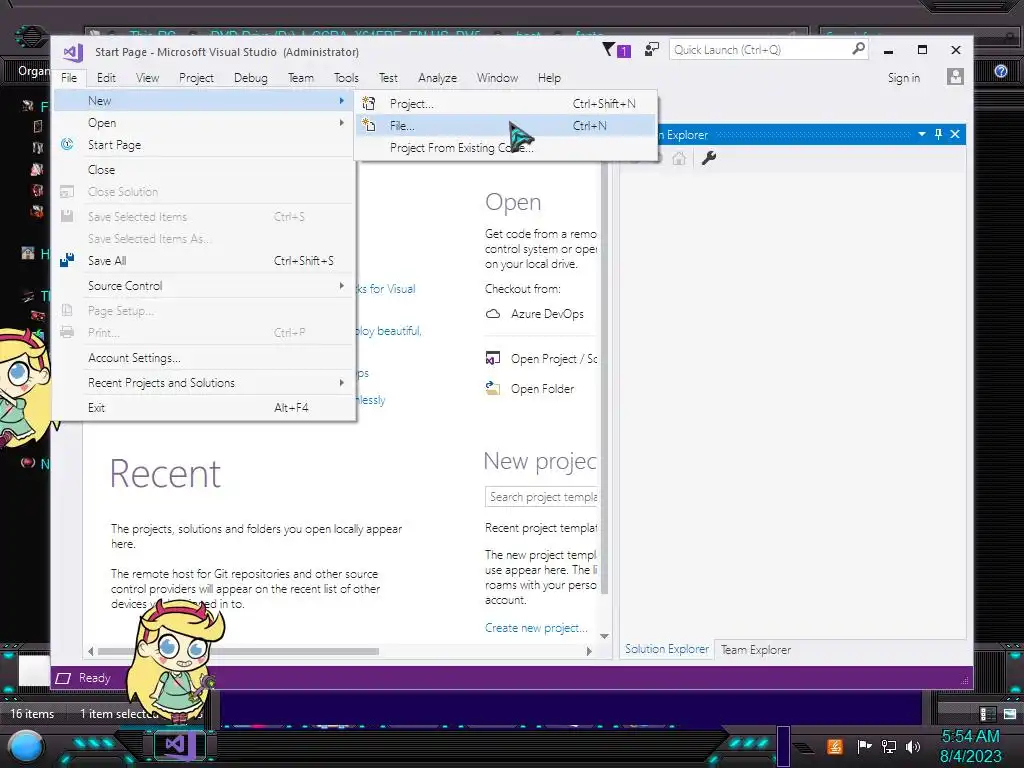Click Open Folder link

tap(542, 389)
